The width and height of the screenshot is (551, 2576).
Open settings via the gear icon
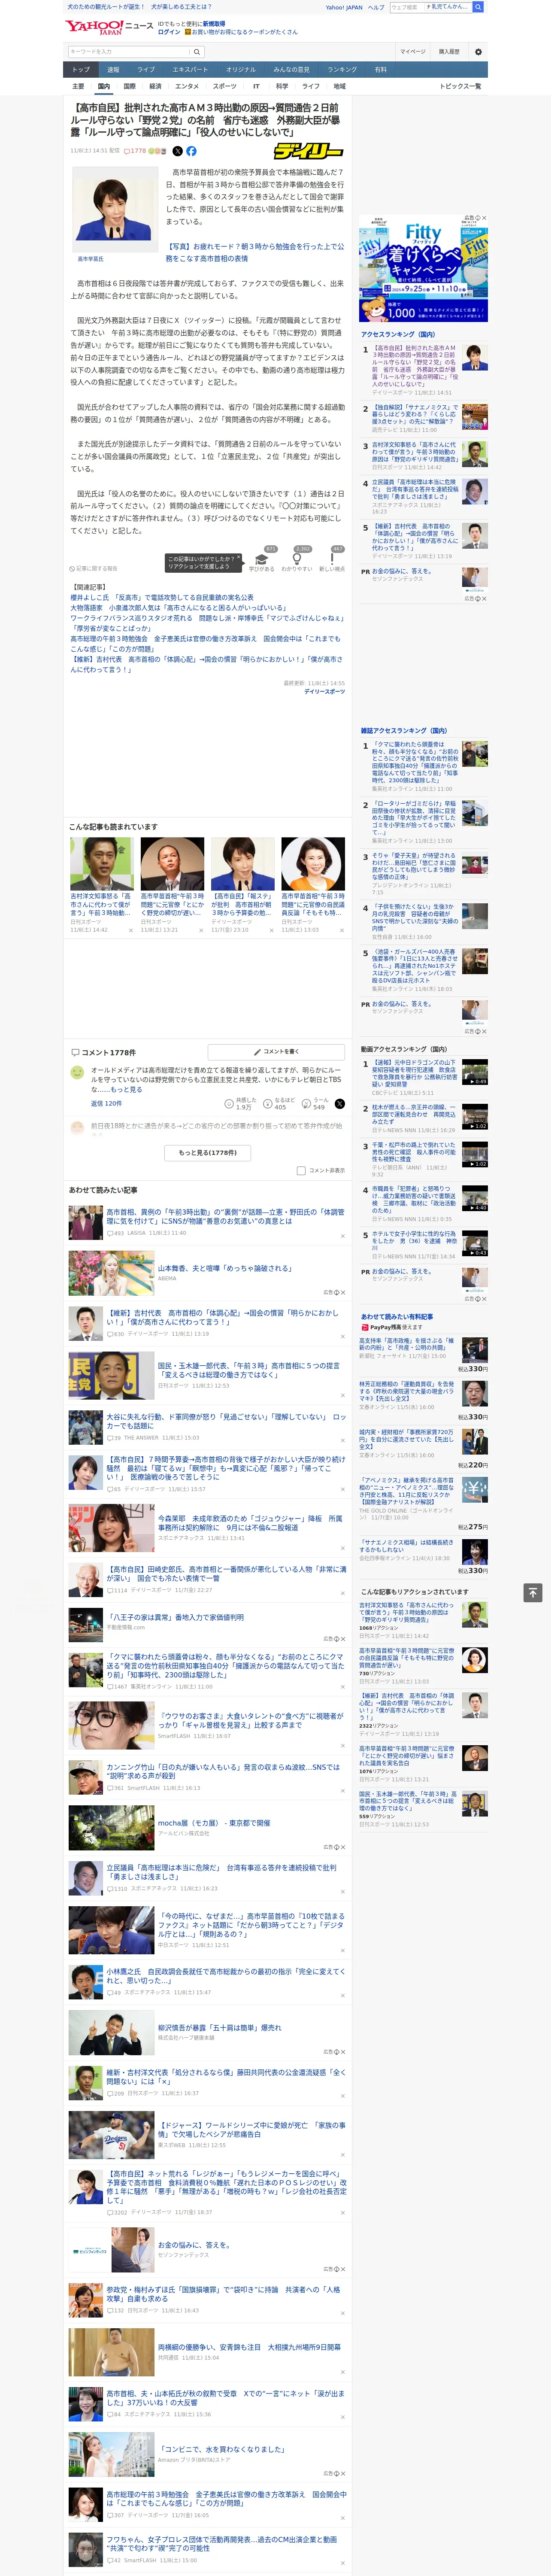(478, 51)
